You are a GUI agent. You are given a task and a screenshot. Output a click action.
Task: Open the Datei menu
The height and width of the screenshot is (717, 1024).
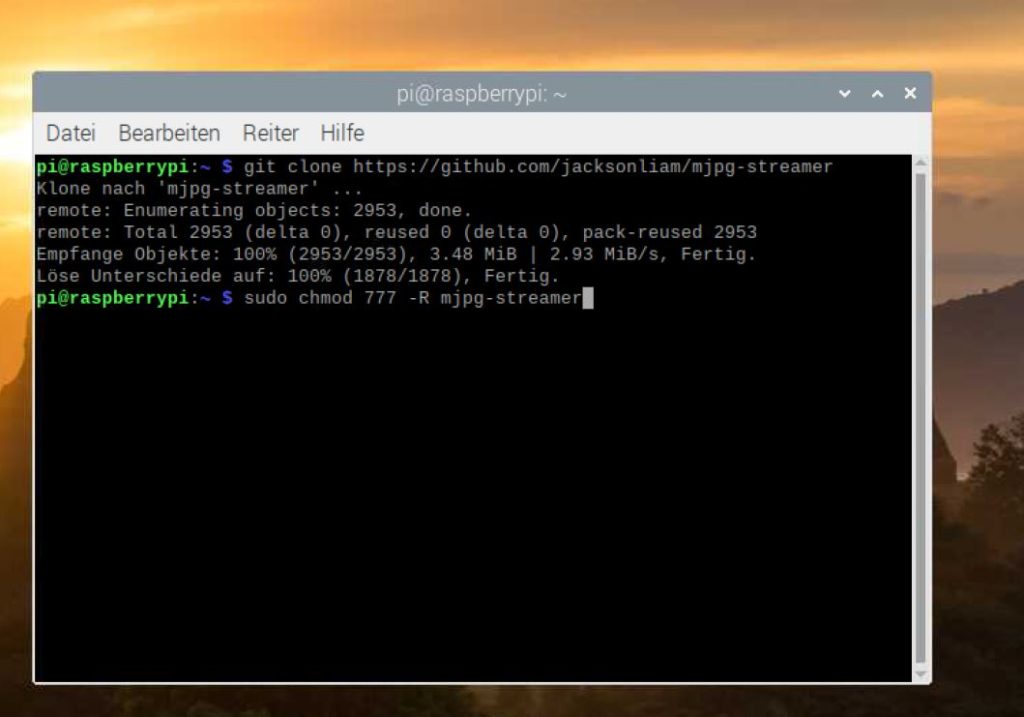[x=71, y=133]
